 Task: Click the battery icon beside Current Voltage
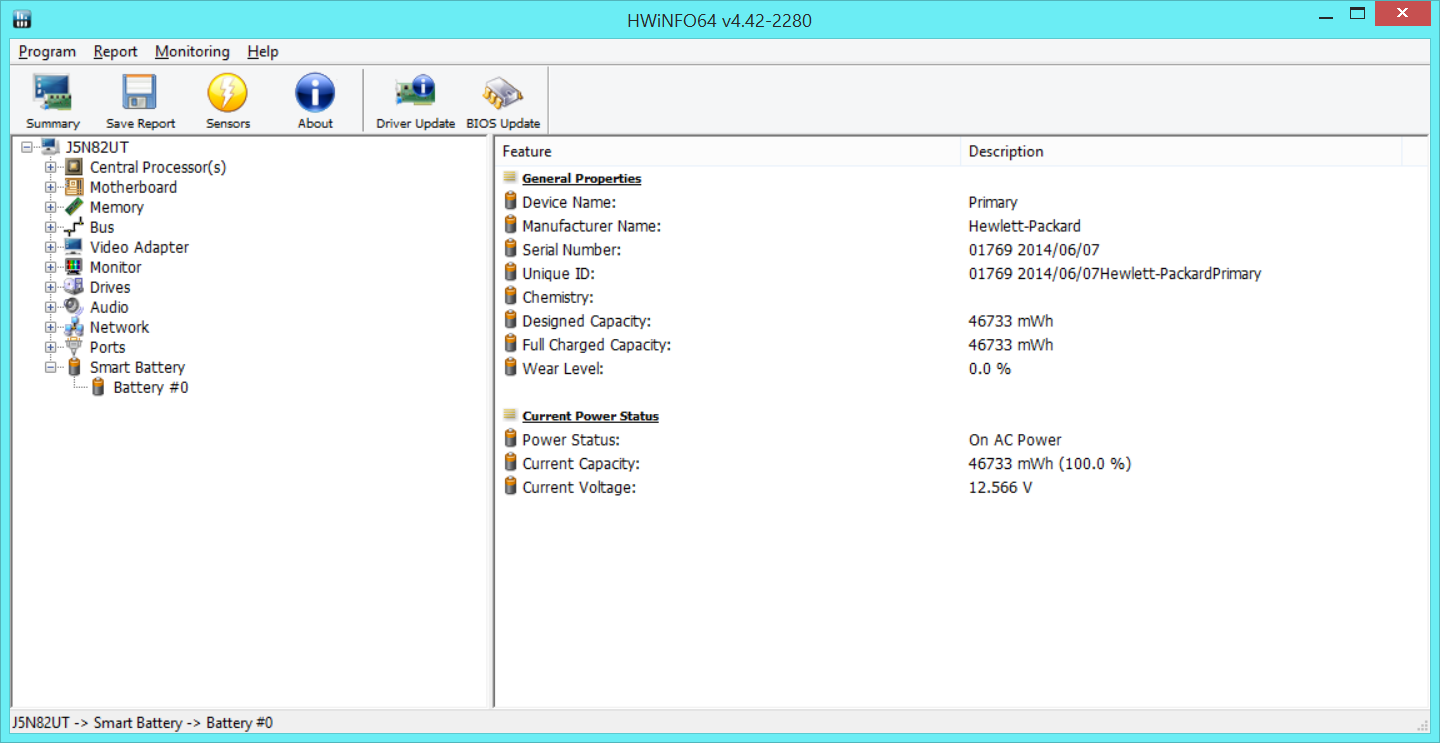(510, 487)
